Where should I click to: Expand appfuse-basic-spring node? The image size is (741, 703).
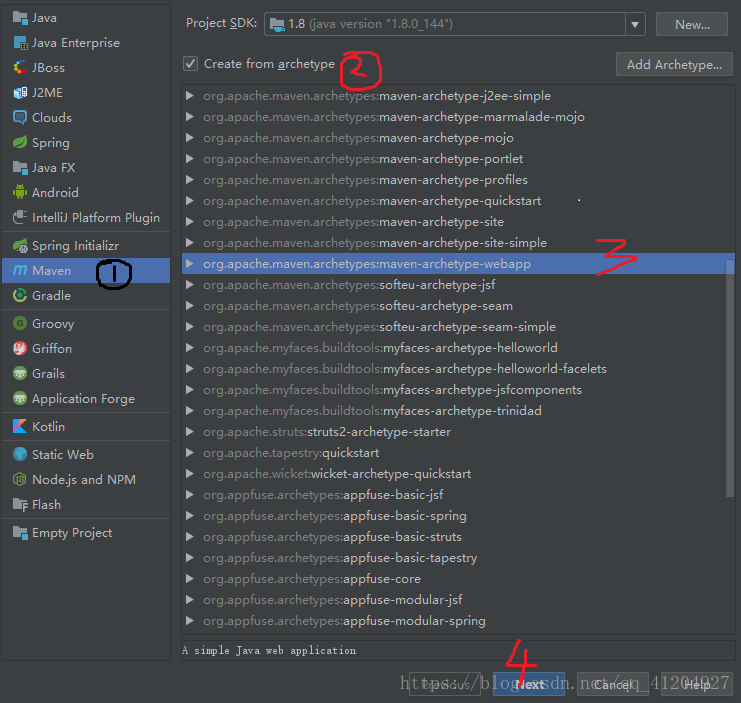[x=190, y=516]
